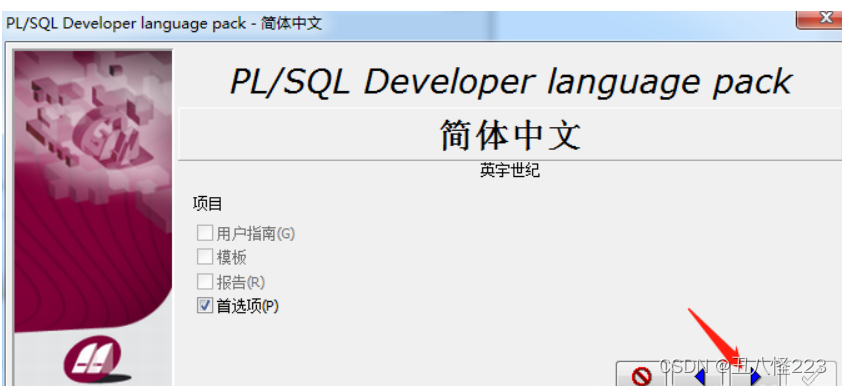Click the grayed finish checkmark button
The height and width of the screenshot is (386, 842).
(x=809, y=375)
